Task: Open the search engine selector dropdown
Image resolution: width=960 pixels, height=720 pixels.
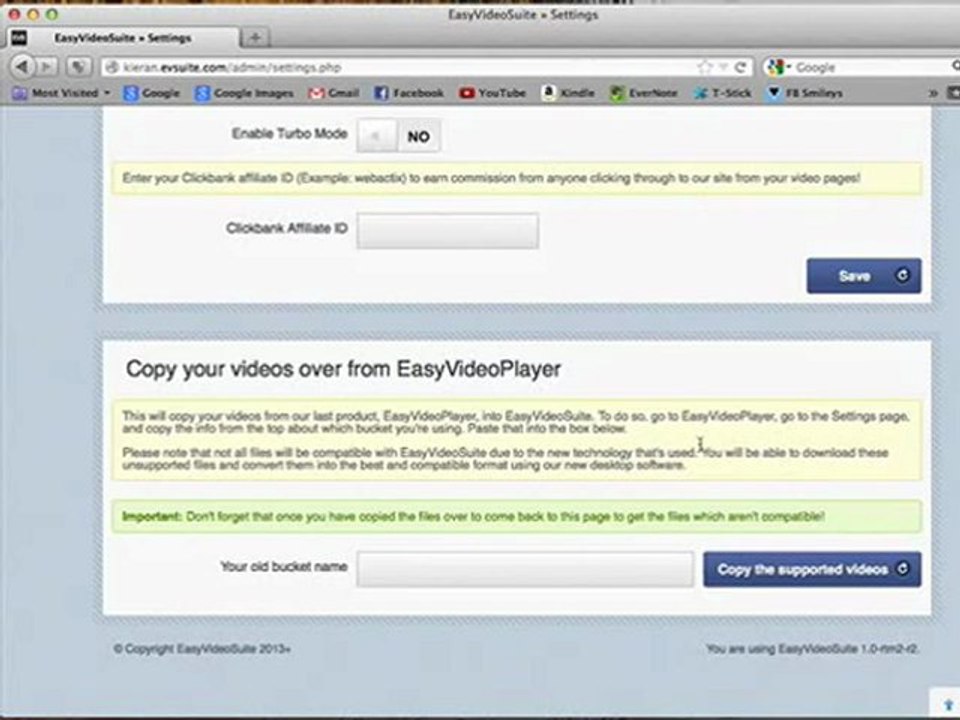Action: [779, 67]
